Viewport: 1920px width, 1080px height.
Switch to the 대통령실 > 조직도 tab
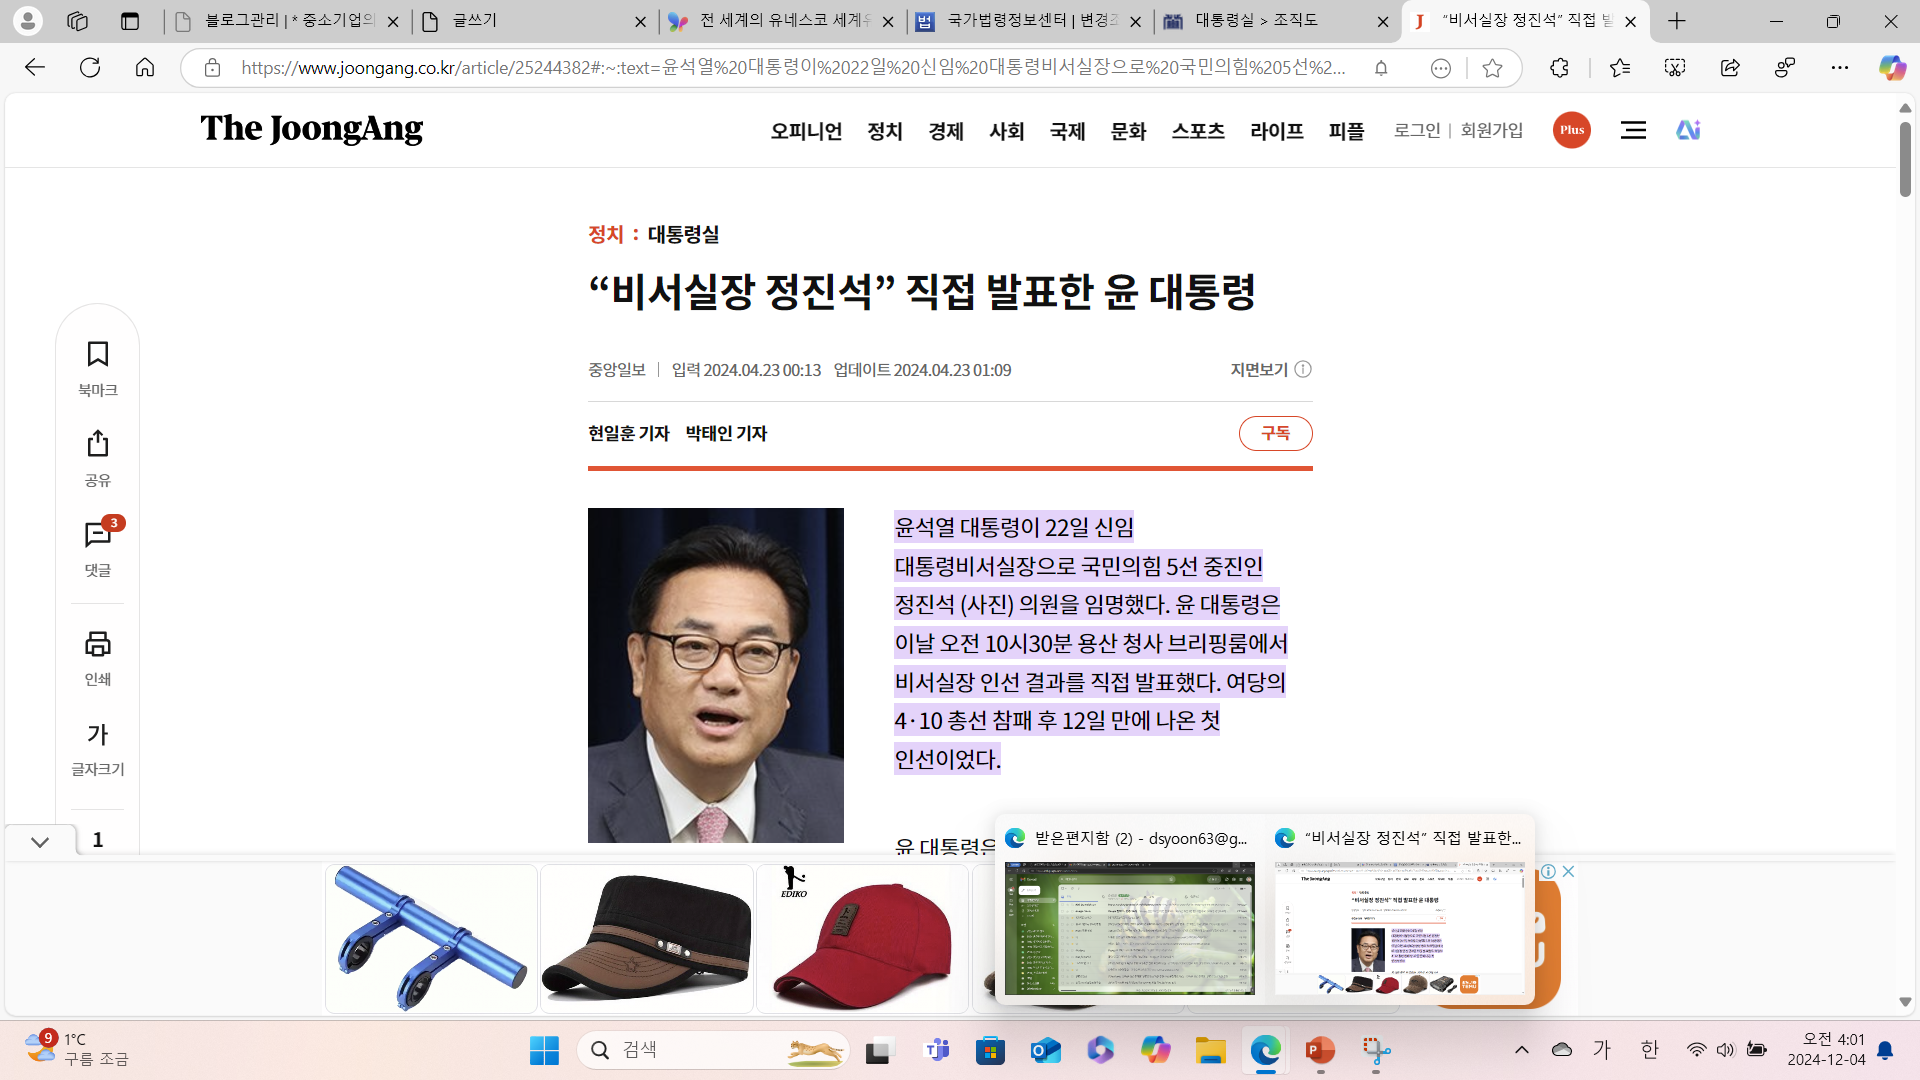click(1257, 21)
